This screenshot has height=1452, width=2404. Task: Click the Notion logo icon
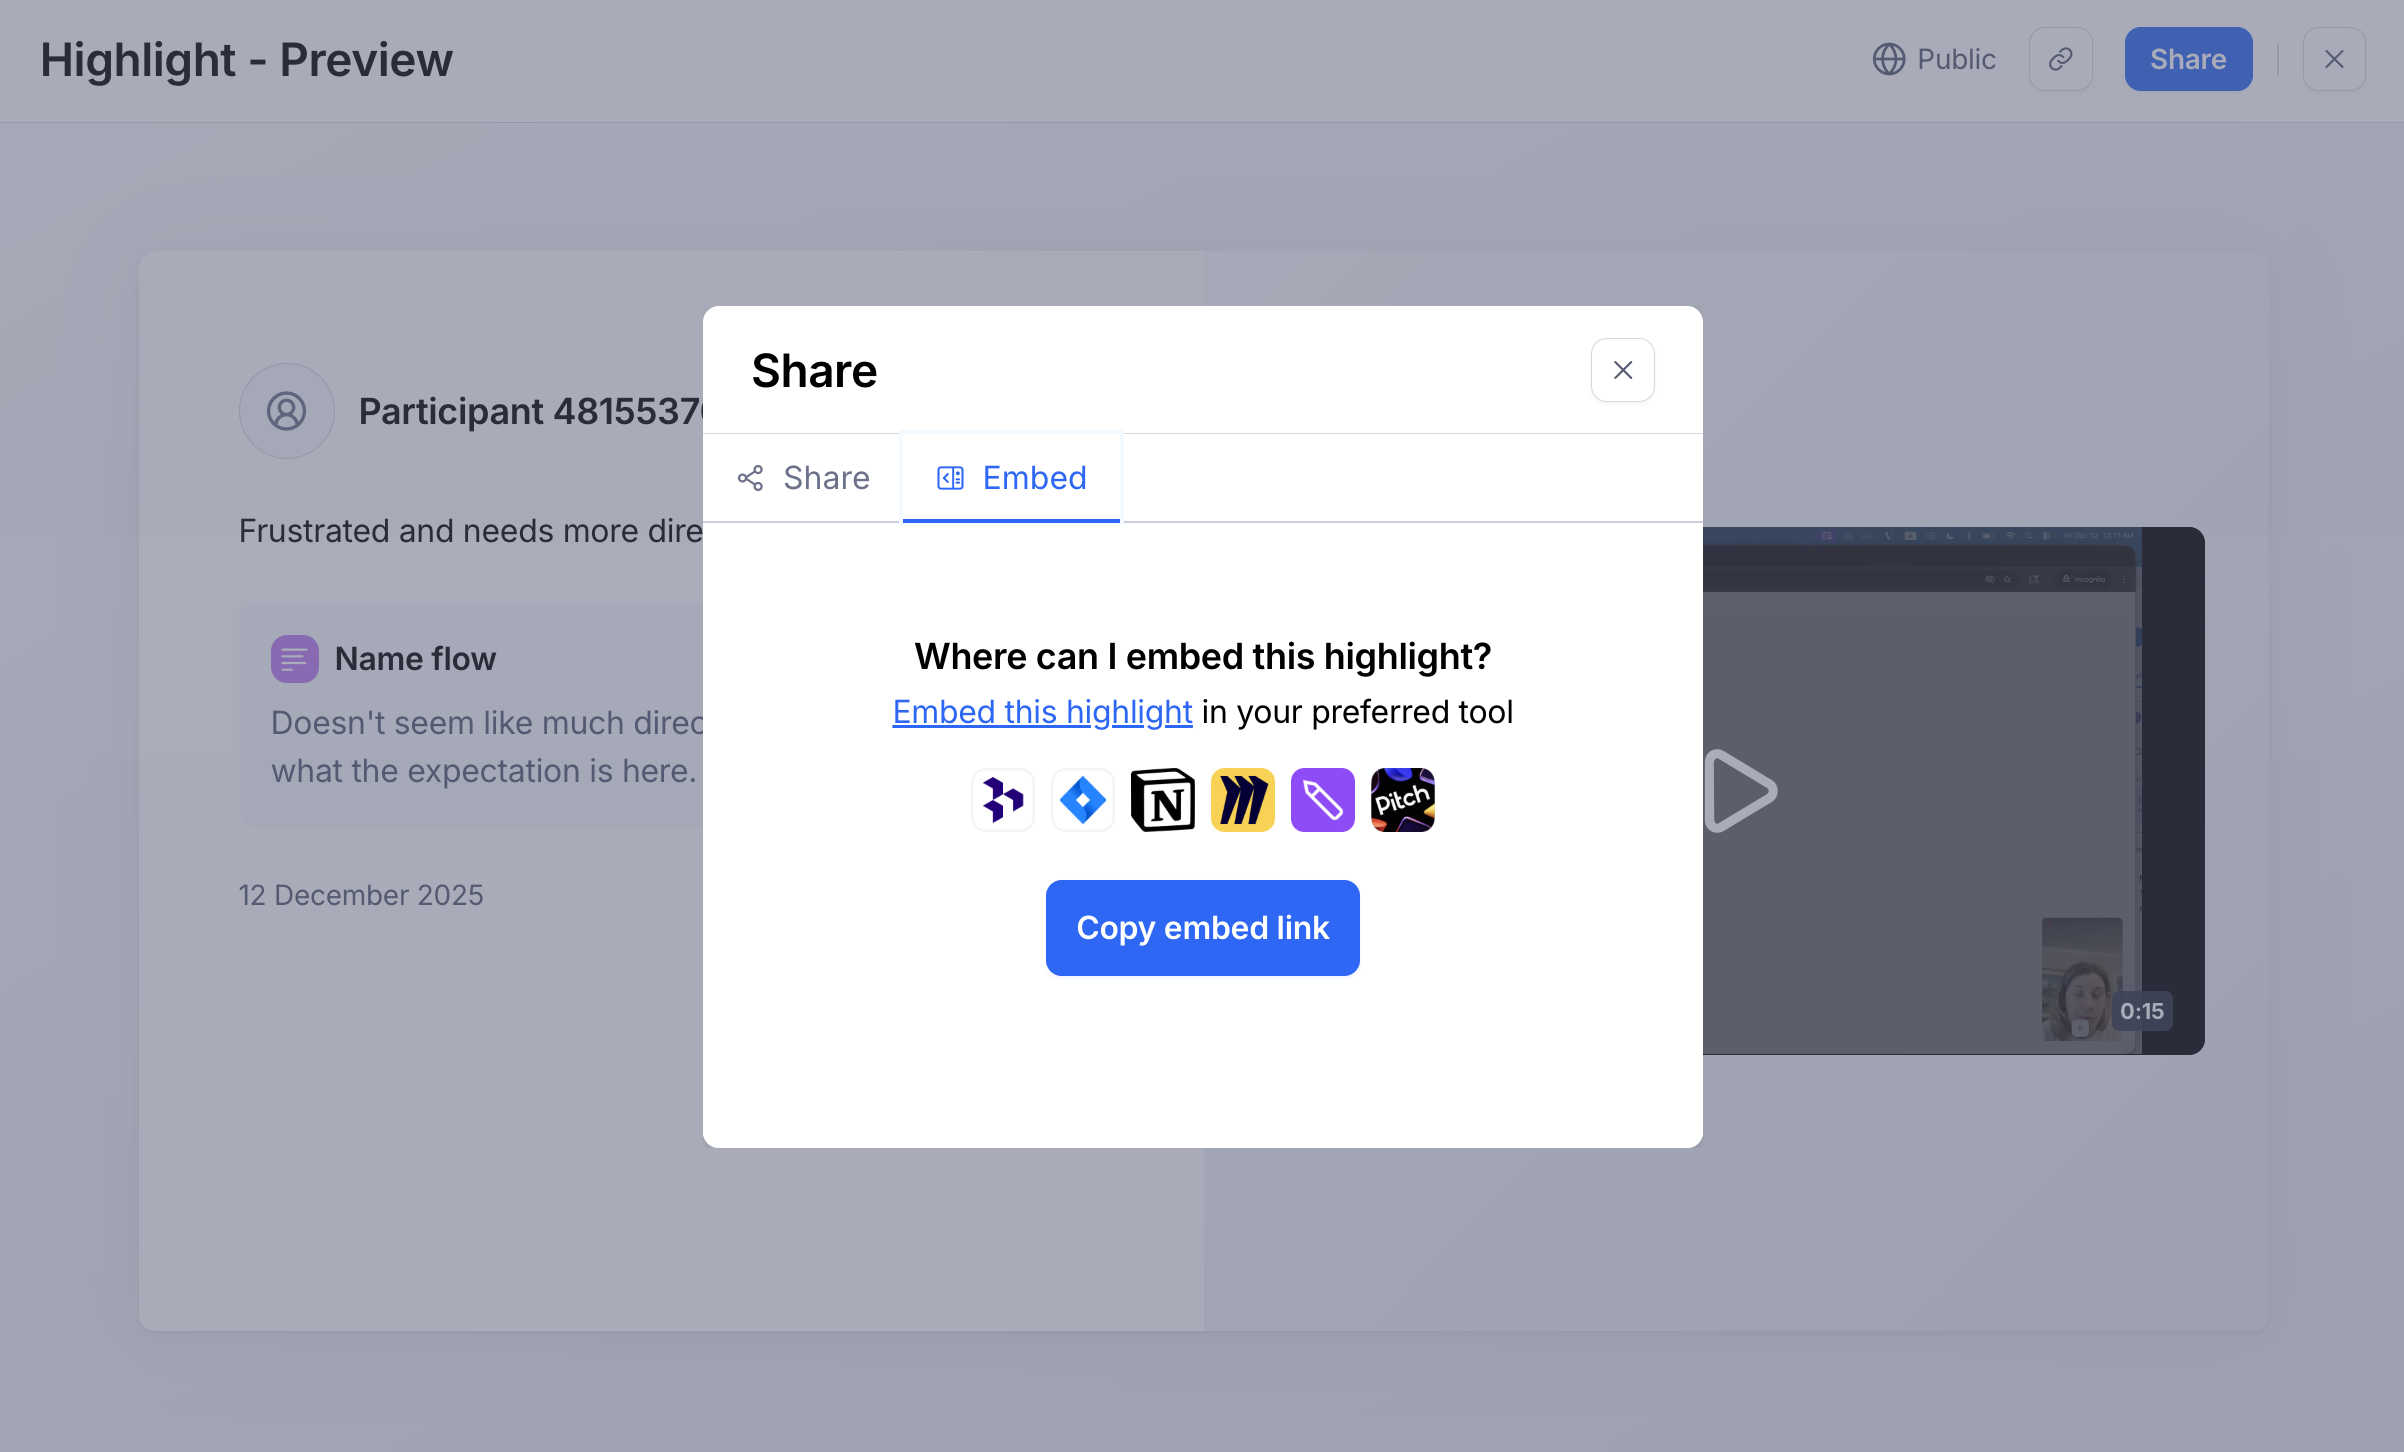click(x=1163, y=800)
